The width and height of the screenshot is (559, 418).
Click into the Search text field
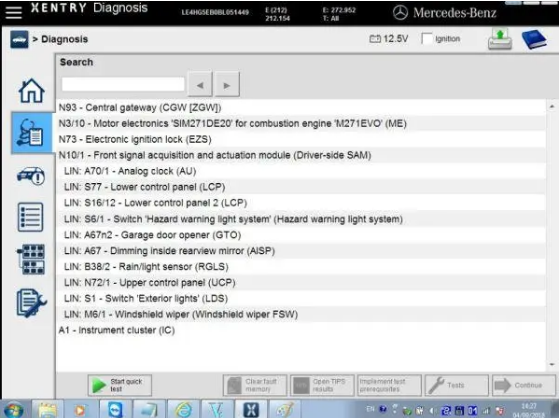tap(123, 85)
